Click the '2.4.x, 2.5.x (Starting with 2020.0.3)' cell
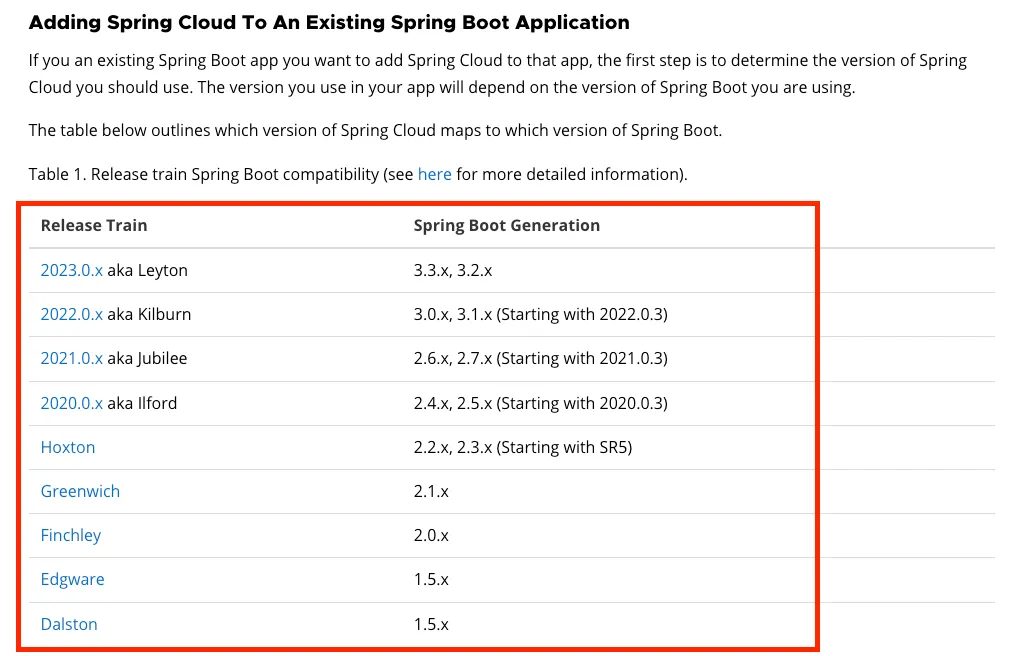The height and width of the screenshot is (656, 1019). click(541, 403)
